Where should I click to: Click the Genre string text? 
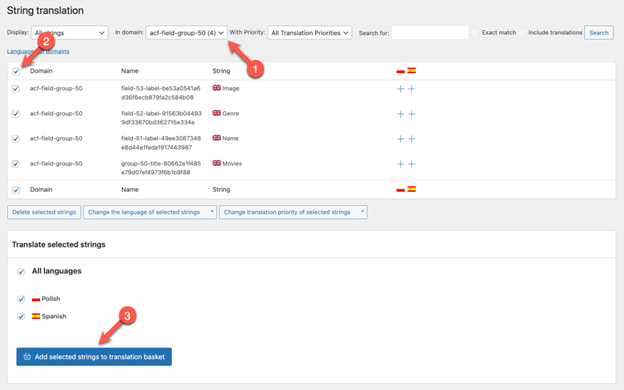(x=231, y=113)
